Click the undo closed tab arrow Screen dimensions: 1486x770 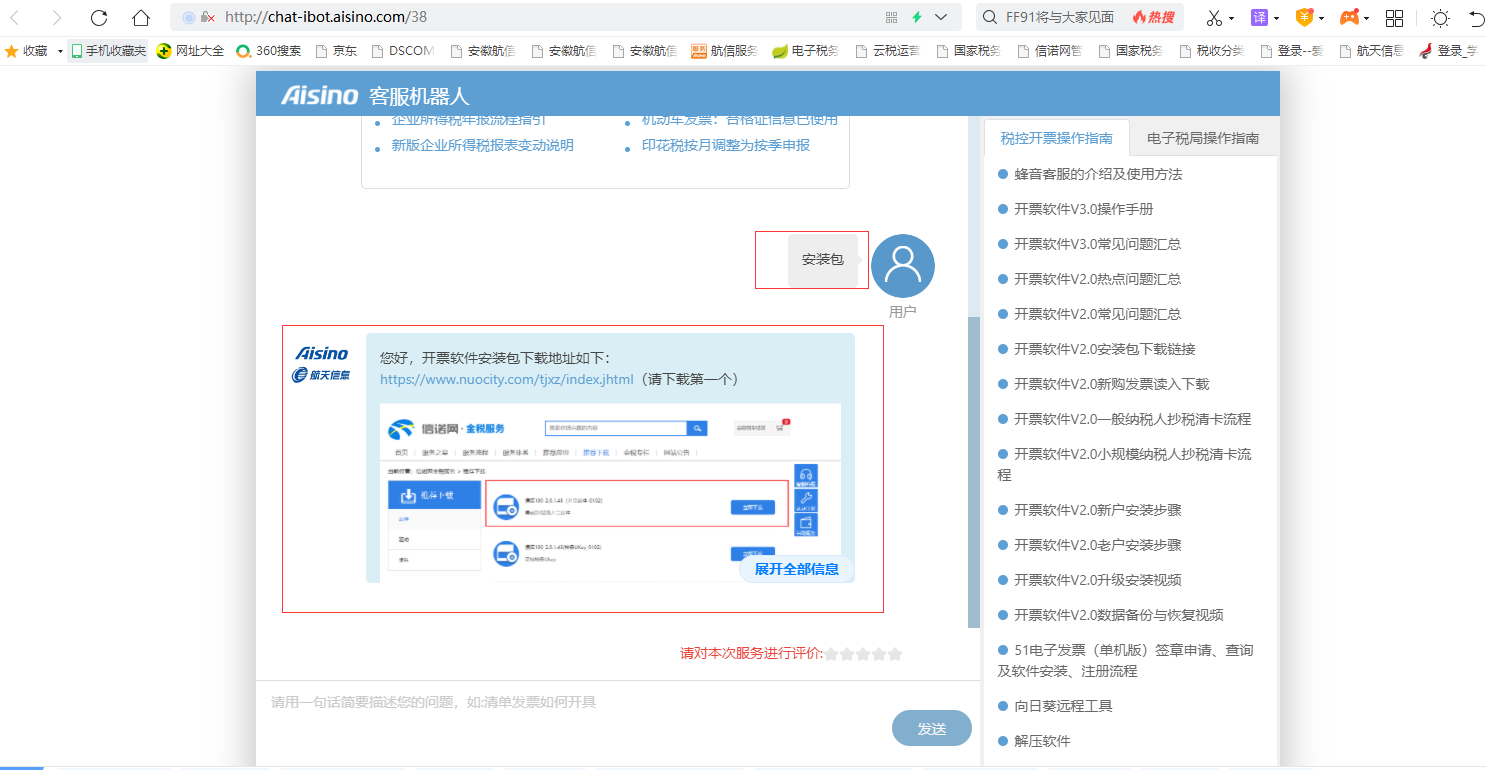coord(1476,17)
